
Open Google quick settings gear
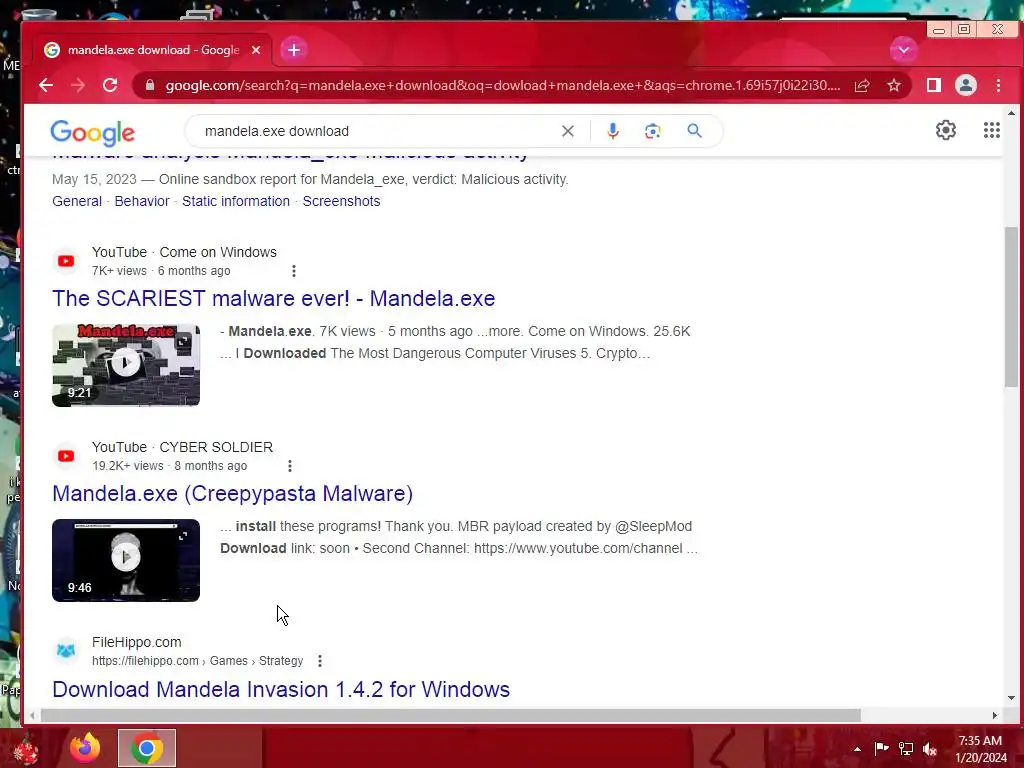pos(946,131)
